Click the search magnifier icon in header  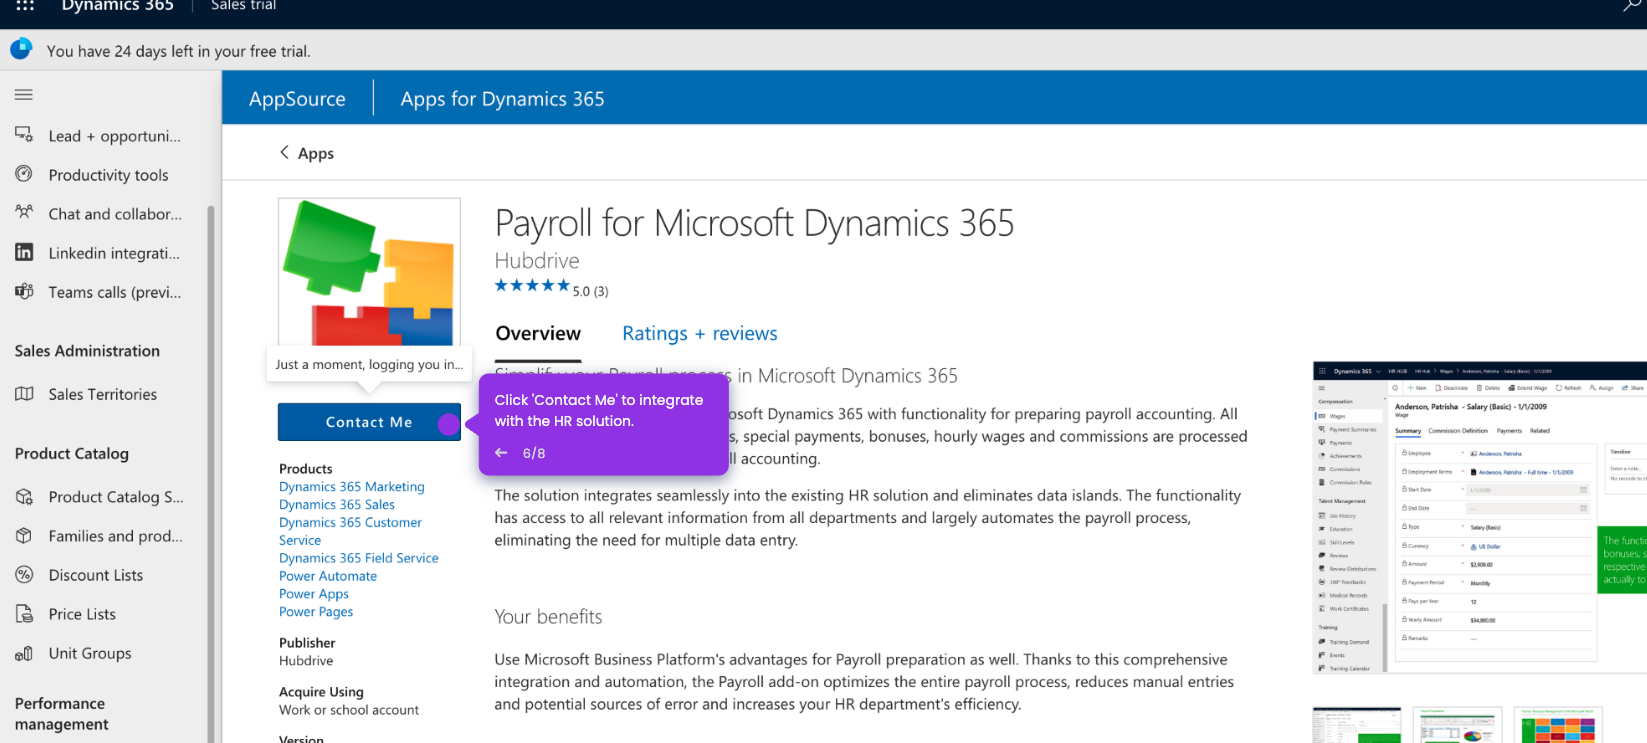[1632, 5]
